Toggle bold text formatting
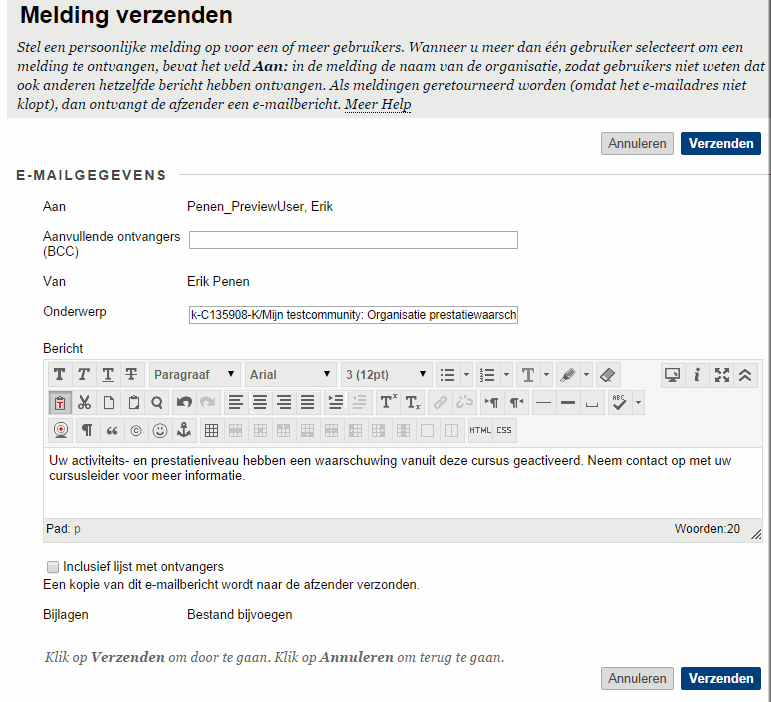The image size is (771, 702). tap(60, 375)
